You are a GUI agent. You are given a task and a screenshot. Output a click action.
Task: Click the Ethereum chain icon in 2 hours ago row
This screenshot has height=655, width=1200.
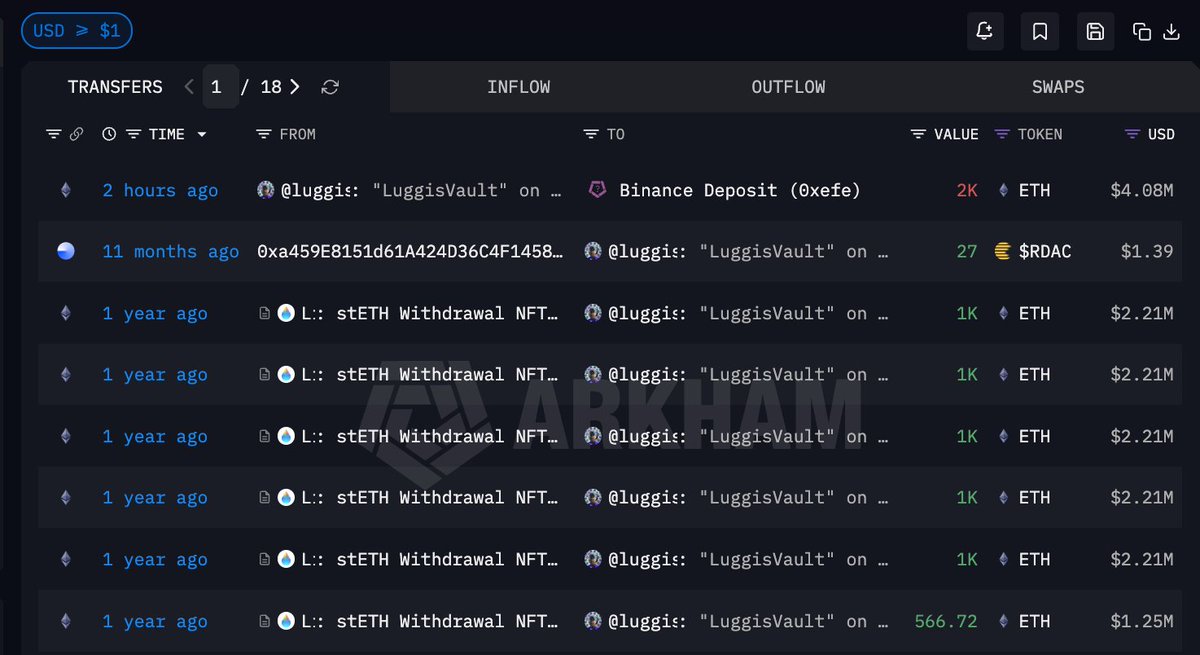pyautogui.click(x=66, y=190)
